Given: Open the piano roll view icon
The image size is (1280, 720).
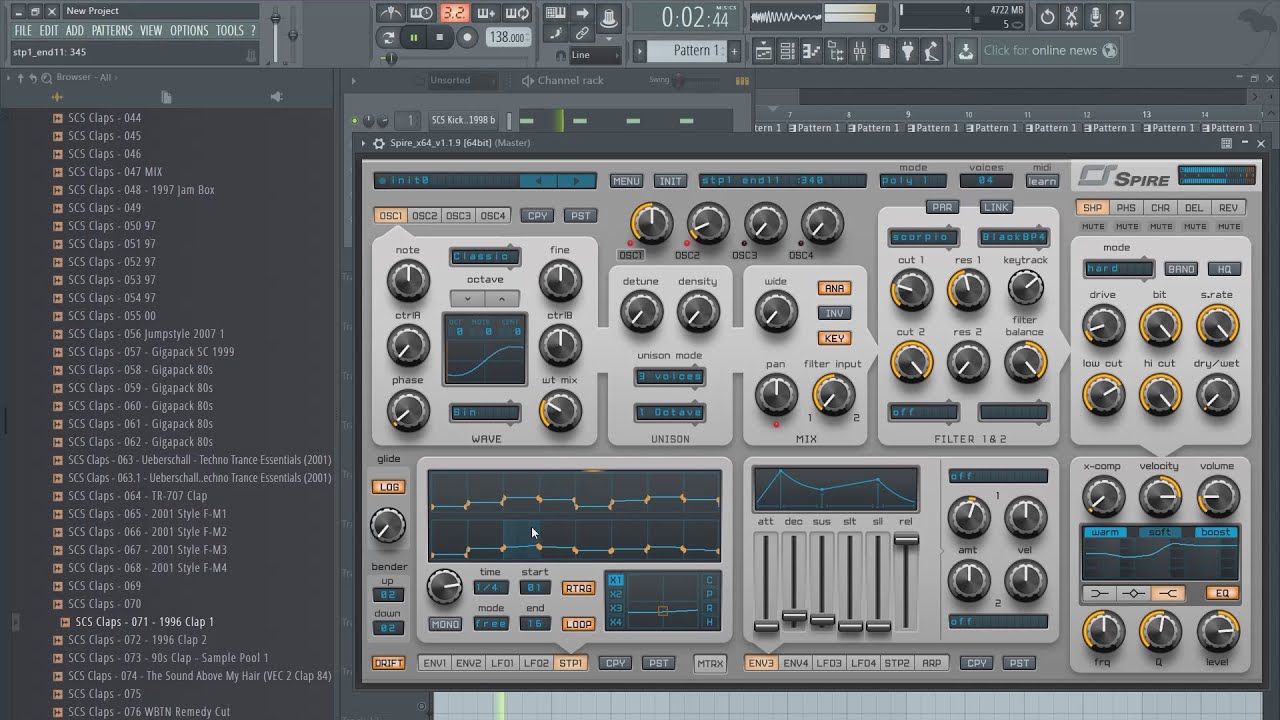Looking at the screenshot, I should (x=812, y=51).
